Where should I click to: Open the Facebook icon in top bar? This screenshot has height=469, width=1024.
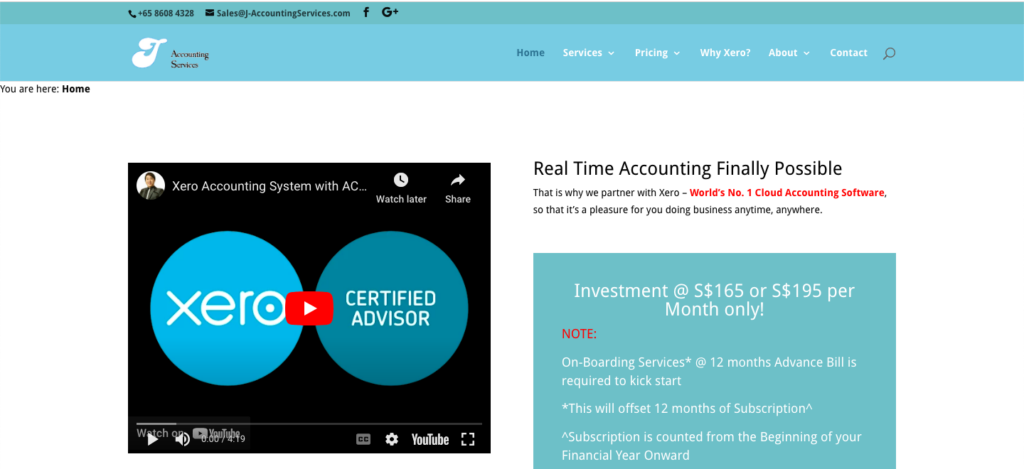point(366,12)
